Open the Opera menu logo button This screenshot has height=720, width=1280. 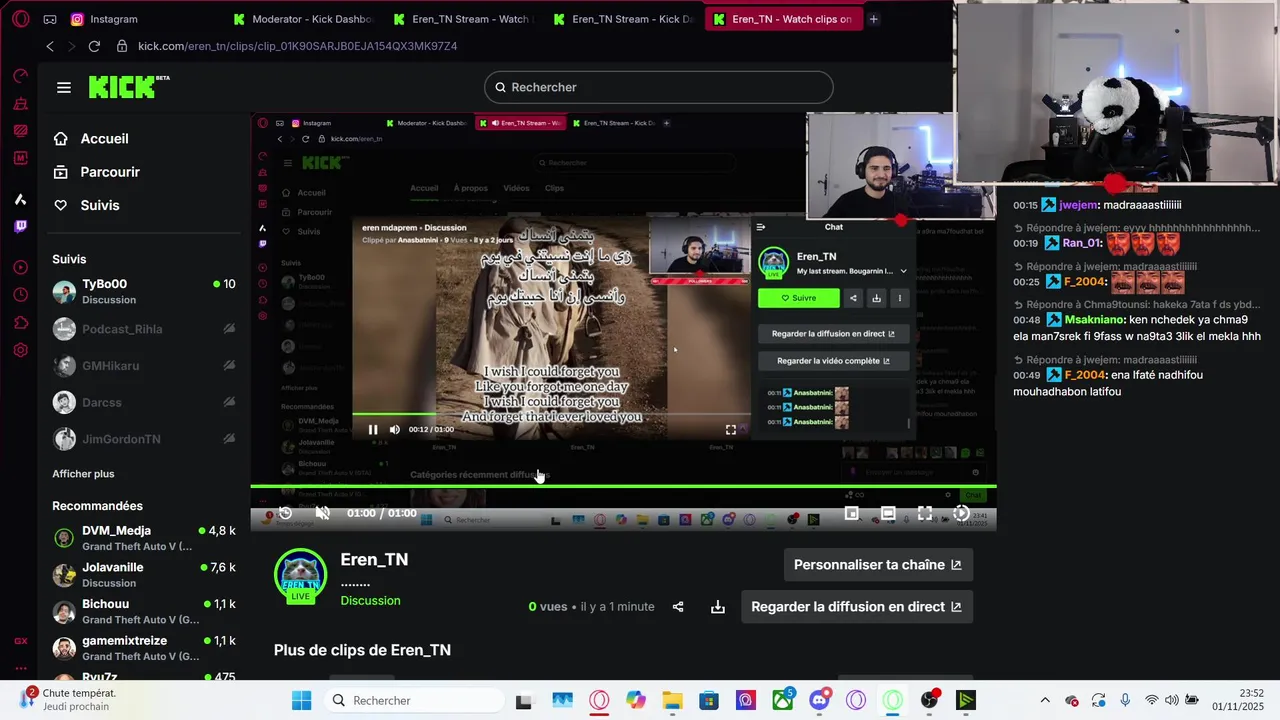[20, 19]
